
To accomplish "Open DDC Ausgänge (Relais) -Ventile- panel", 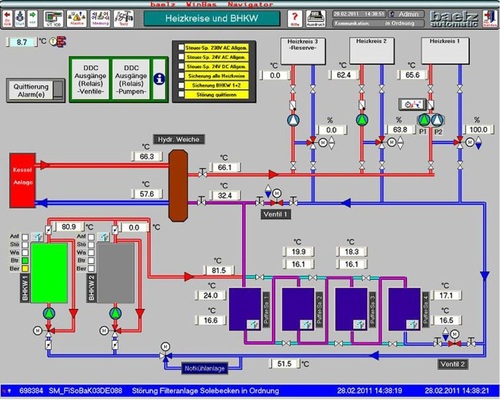I will click(90, 79).
